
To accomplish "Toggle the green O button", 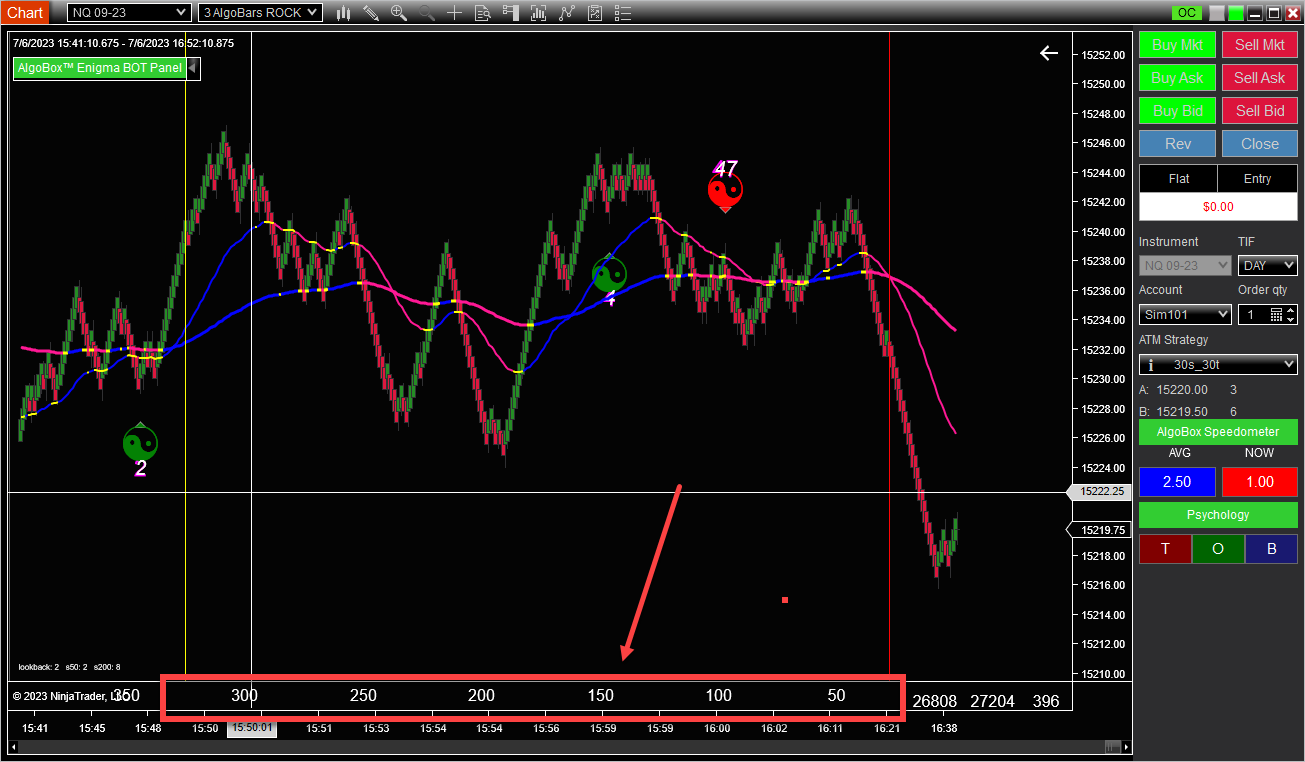I will [x=1218, y=549].
